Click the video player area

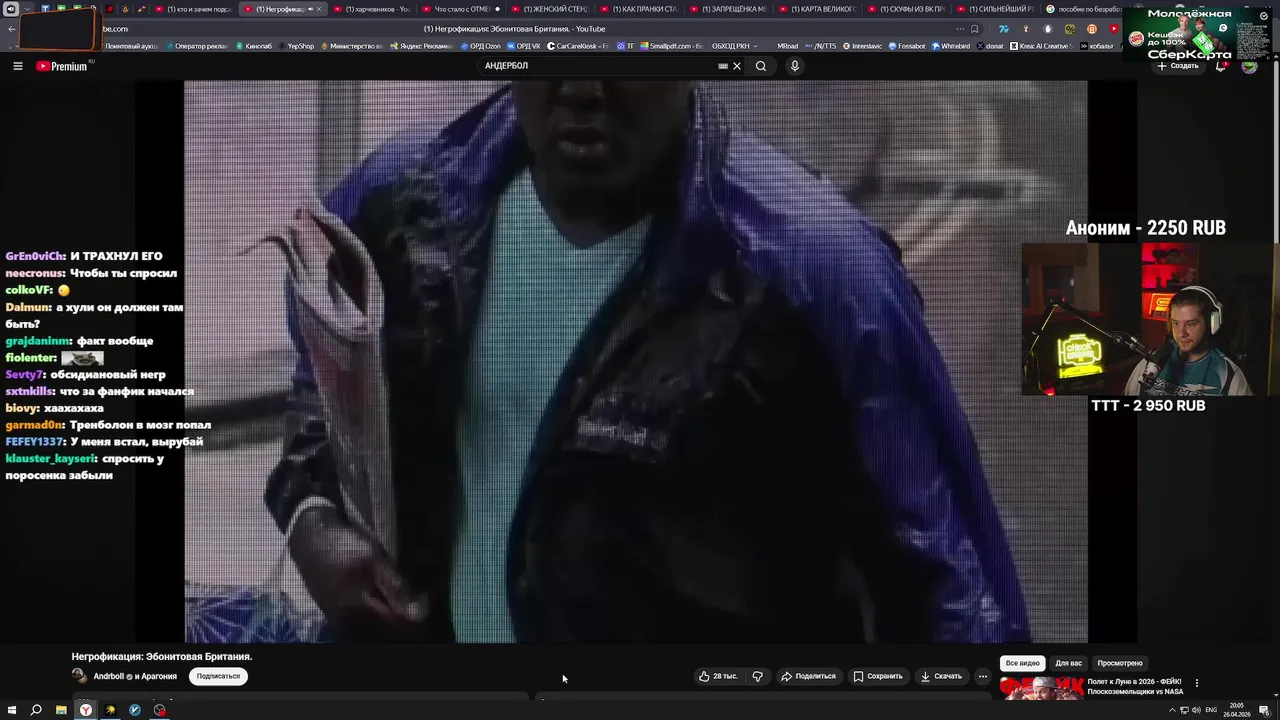click(635, 362)
